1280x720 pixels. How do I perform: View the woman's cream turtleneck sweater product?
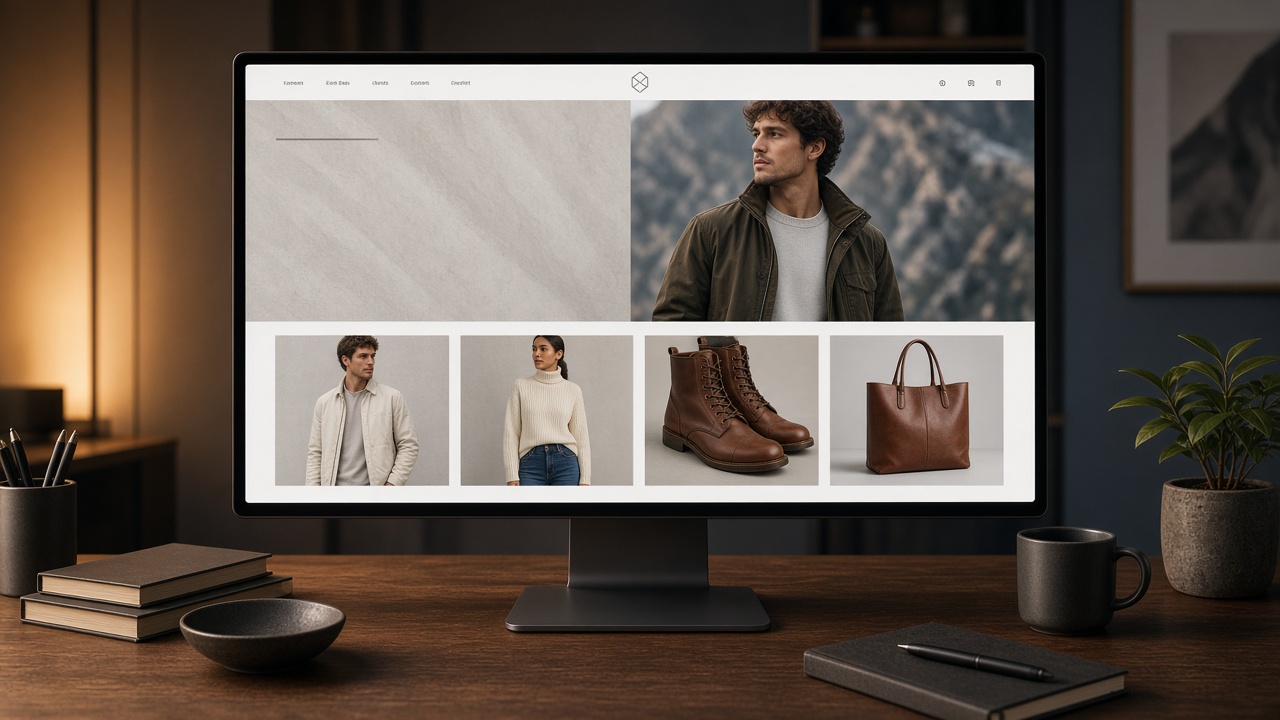(546, 410)
